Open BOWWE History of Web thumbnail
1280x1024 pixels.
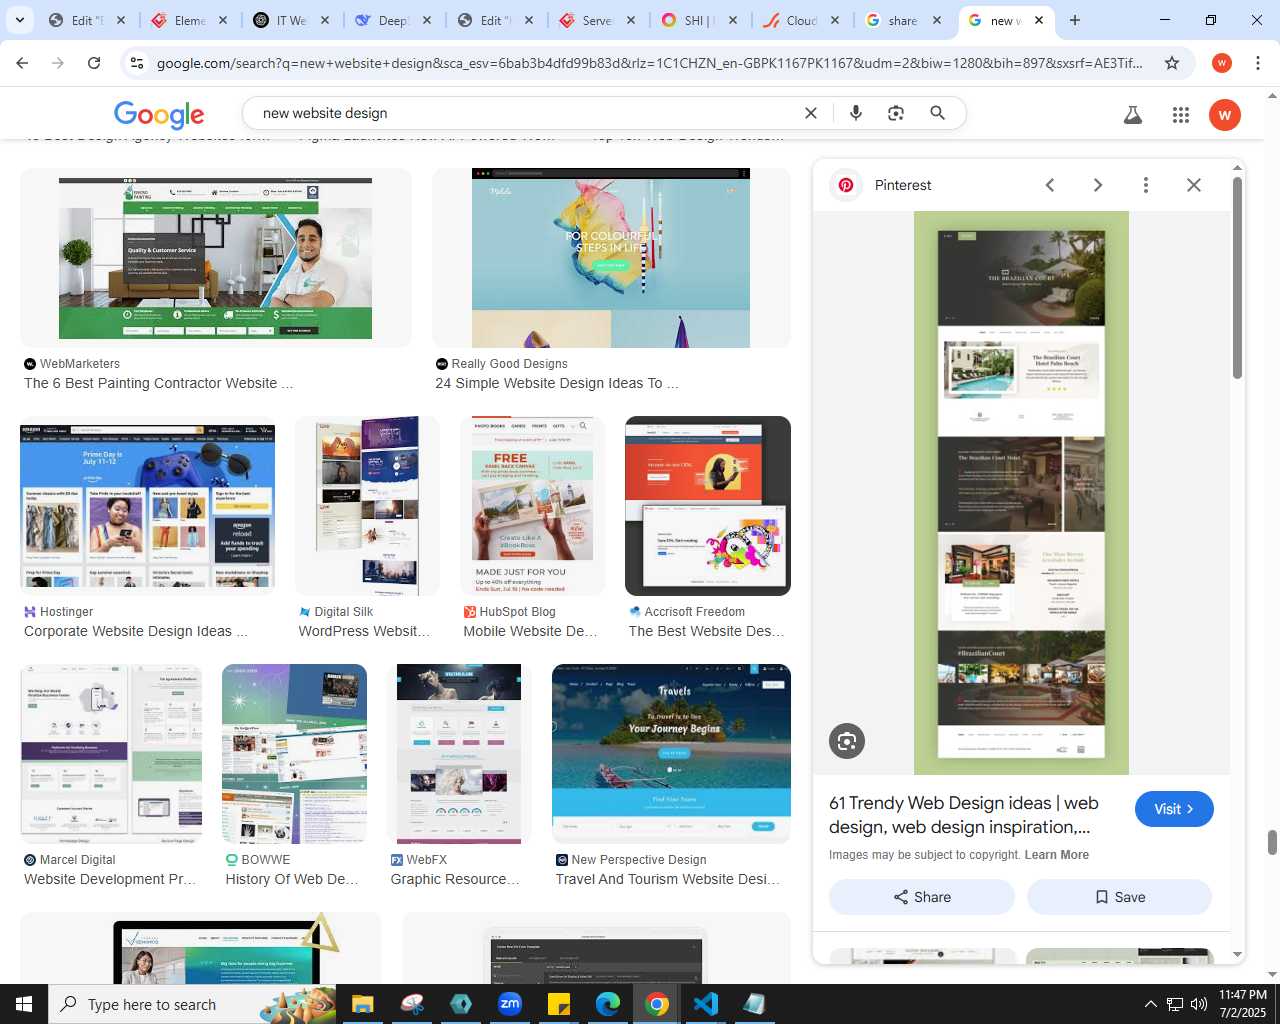click(294, 754)
